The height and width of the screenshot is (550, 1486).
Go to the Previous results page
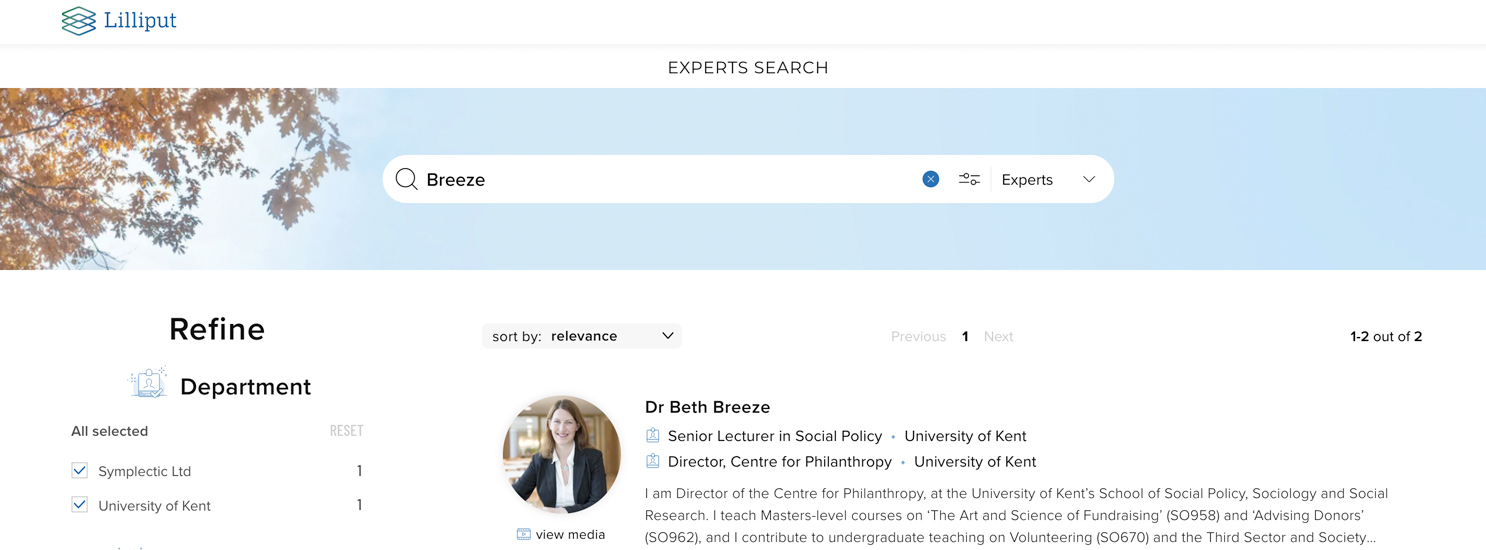click(918, 336)
